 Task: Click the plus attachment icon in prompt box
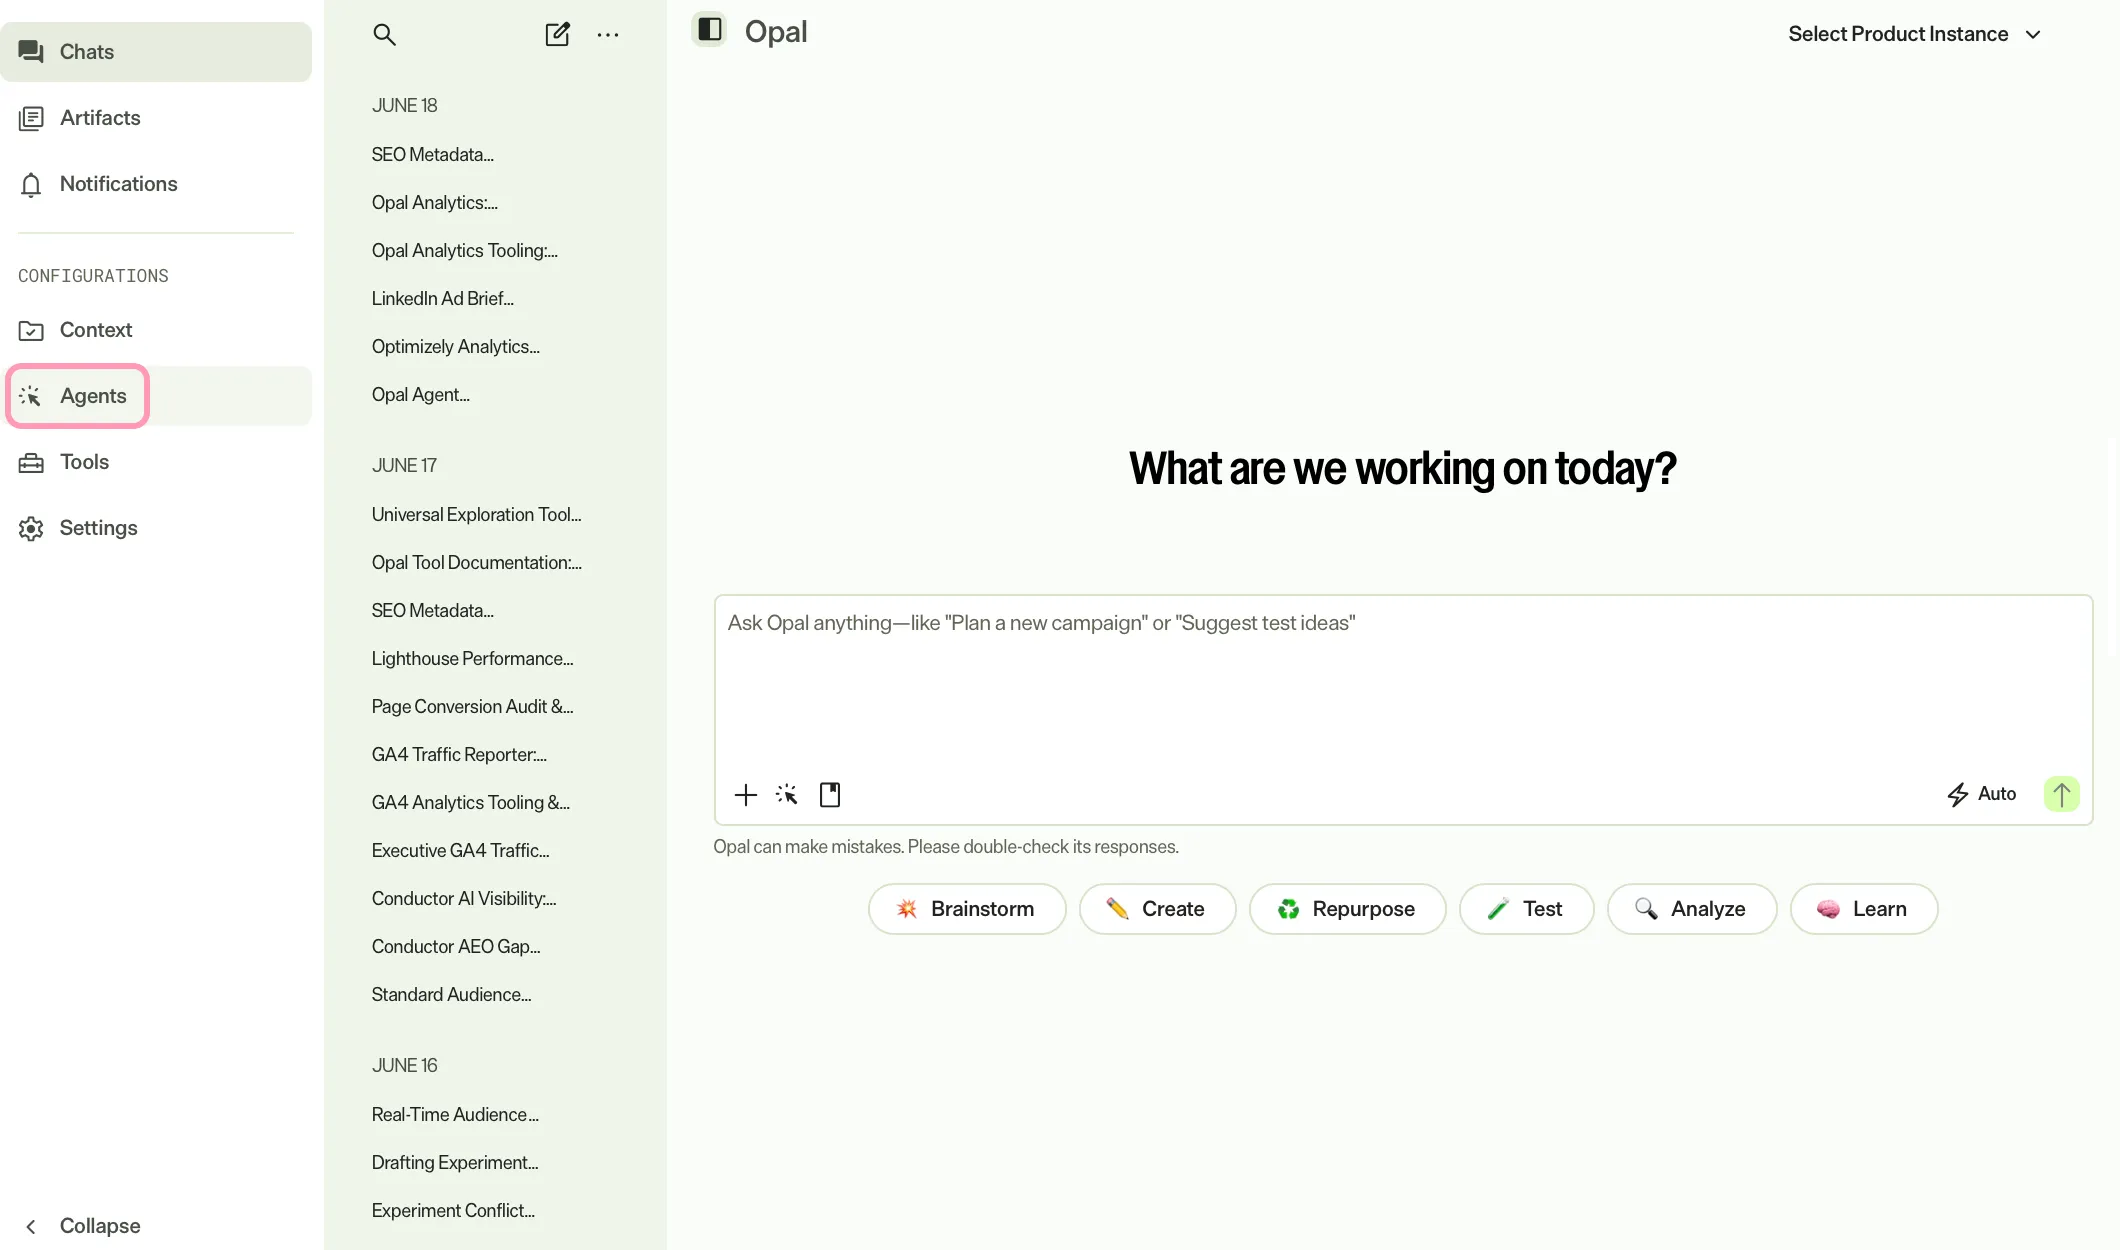[x=746, y=795]
